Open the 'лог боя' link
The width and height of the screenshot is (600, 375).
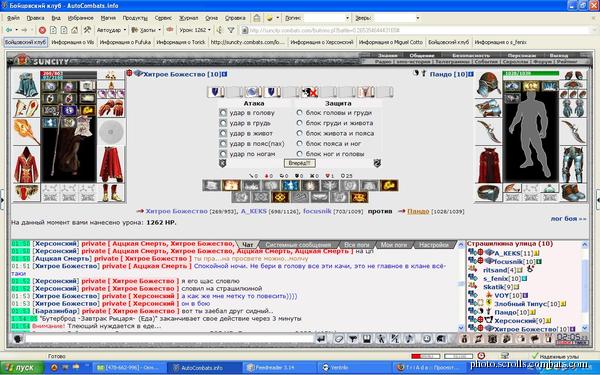[x=568, y=218]
